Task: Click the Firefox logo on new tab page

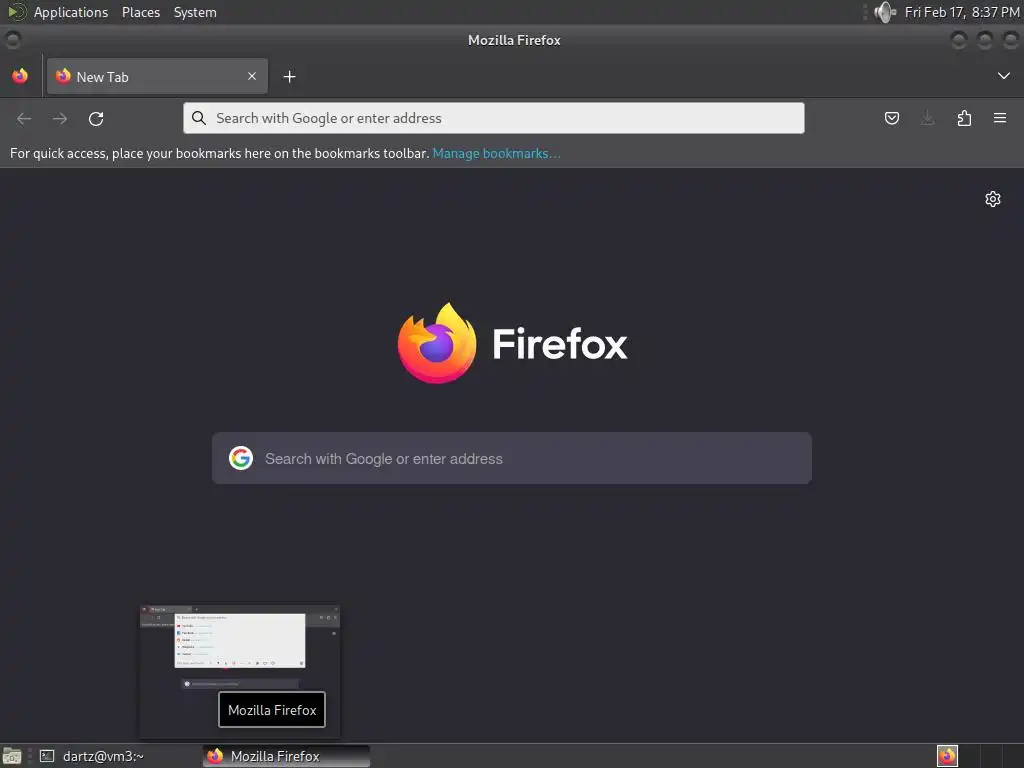Action: point(437,344)
